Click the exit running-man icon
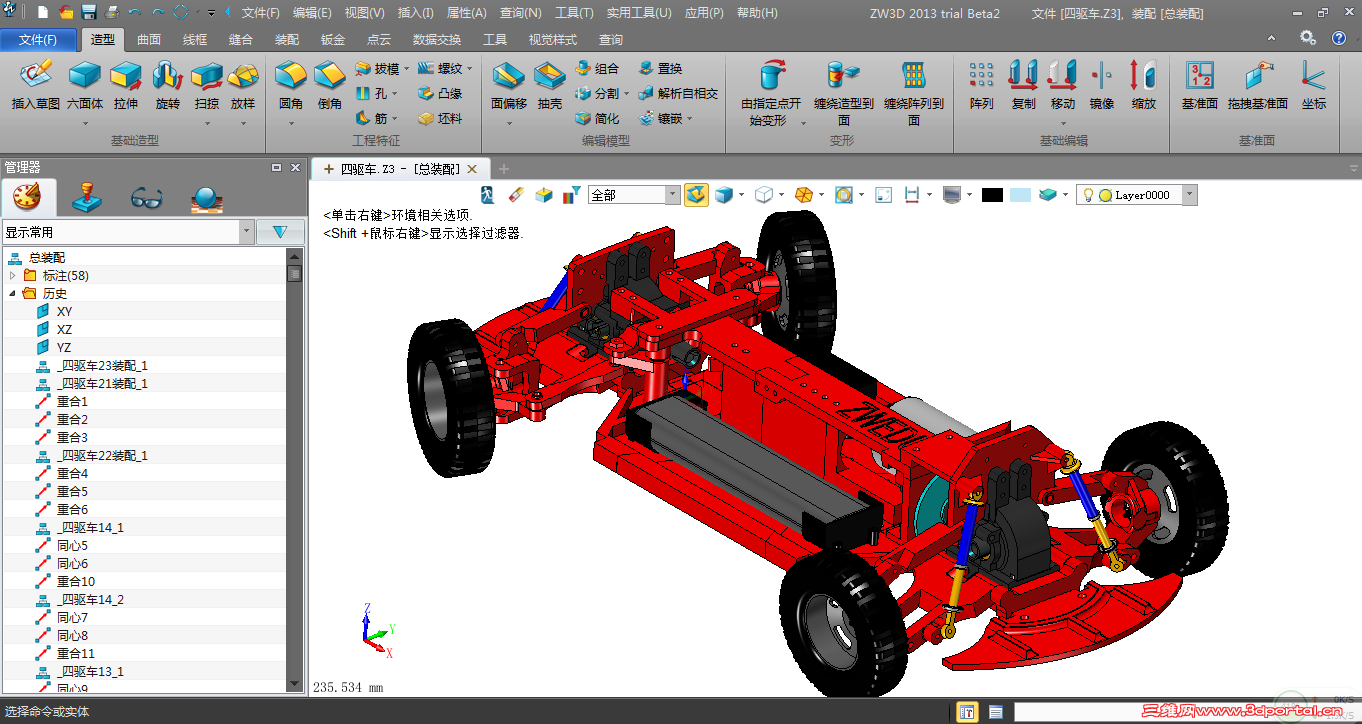Image resolution: width=1362 pixels, height=724 pixels. 488,195
